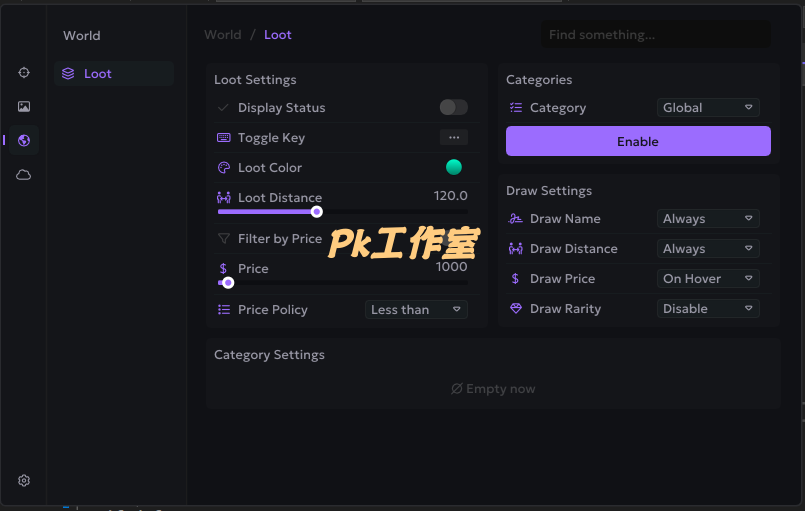Select the Loot menu item
This screenshot has width=805, height=511.
[x=114, y=73]
